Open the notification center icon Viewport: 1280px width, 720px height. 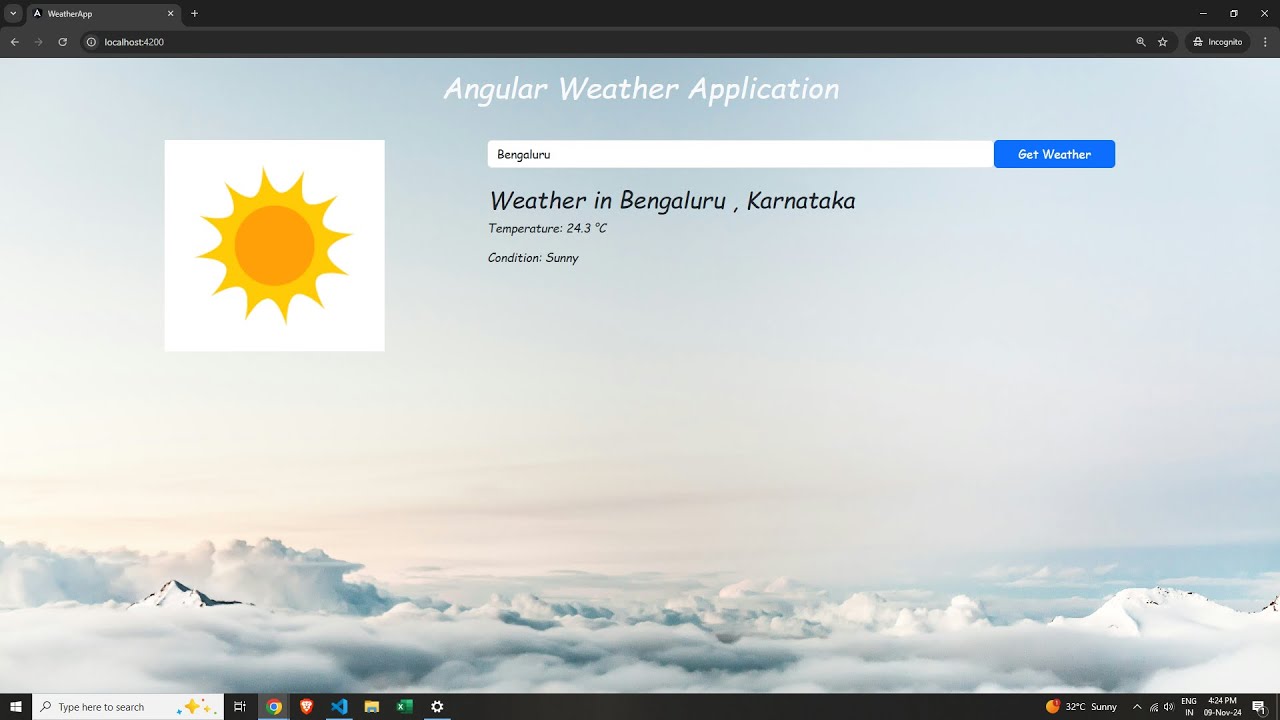pos(1259,707)
